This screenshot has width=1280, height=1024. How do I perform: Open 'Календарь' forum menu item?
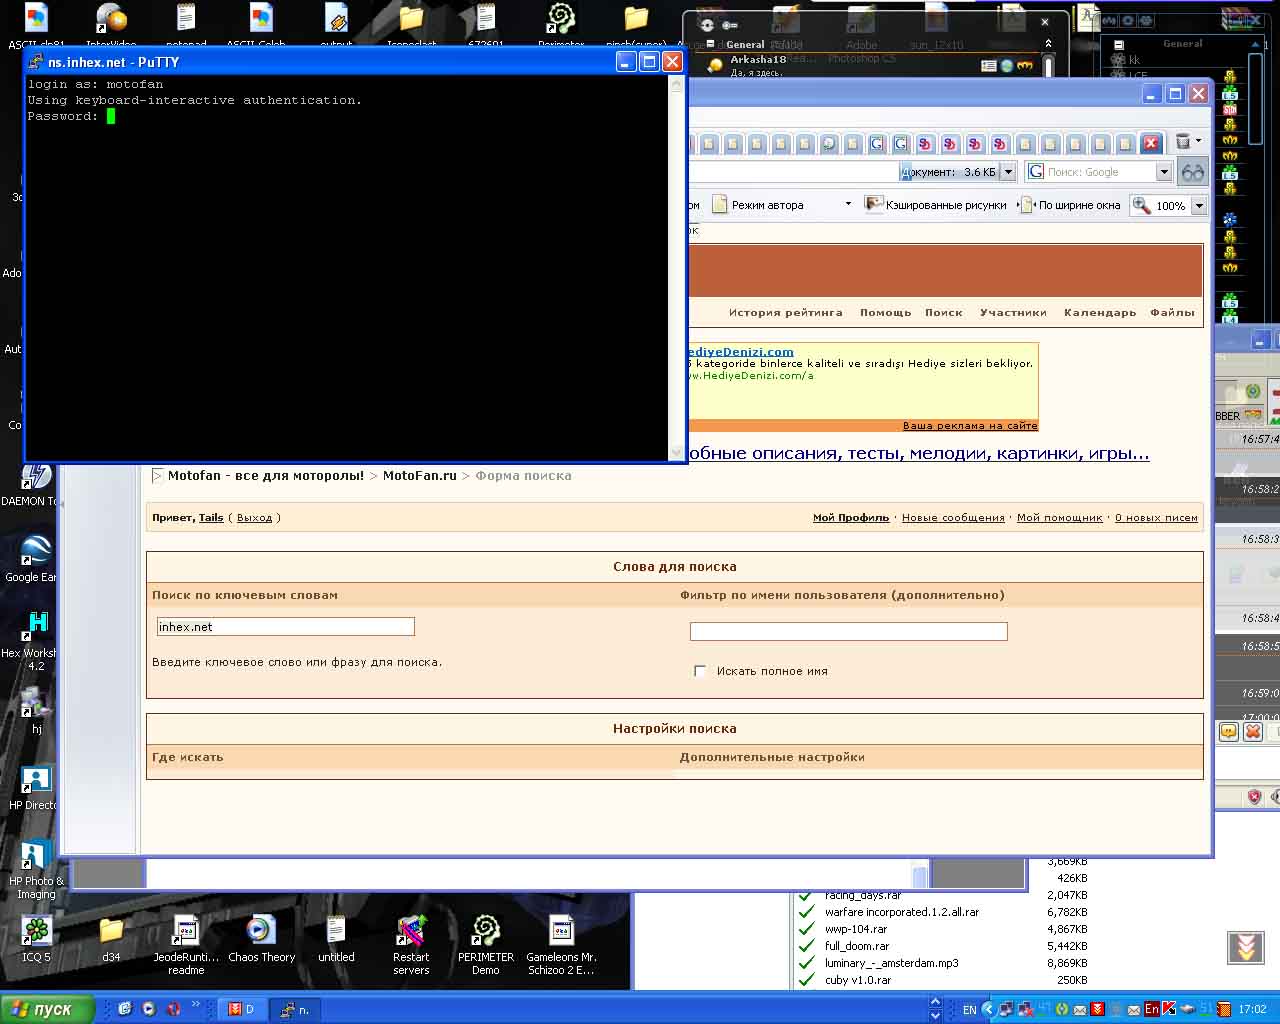pos(1100,313)
